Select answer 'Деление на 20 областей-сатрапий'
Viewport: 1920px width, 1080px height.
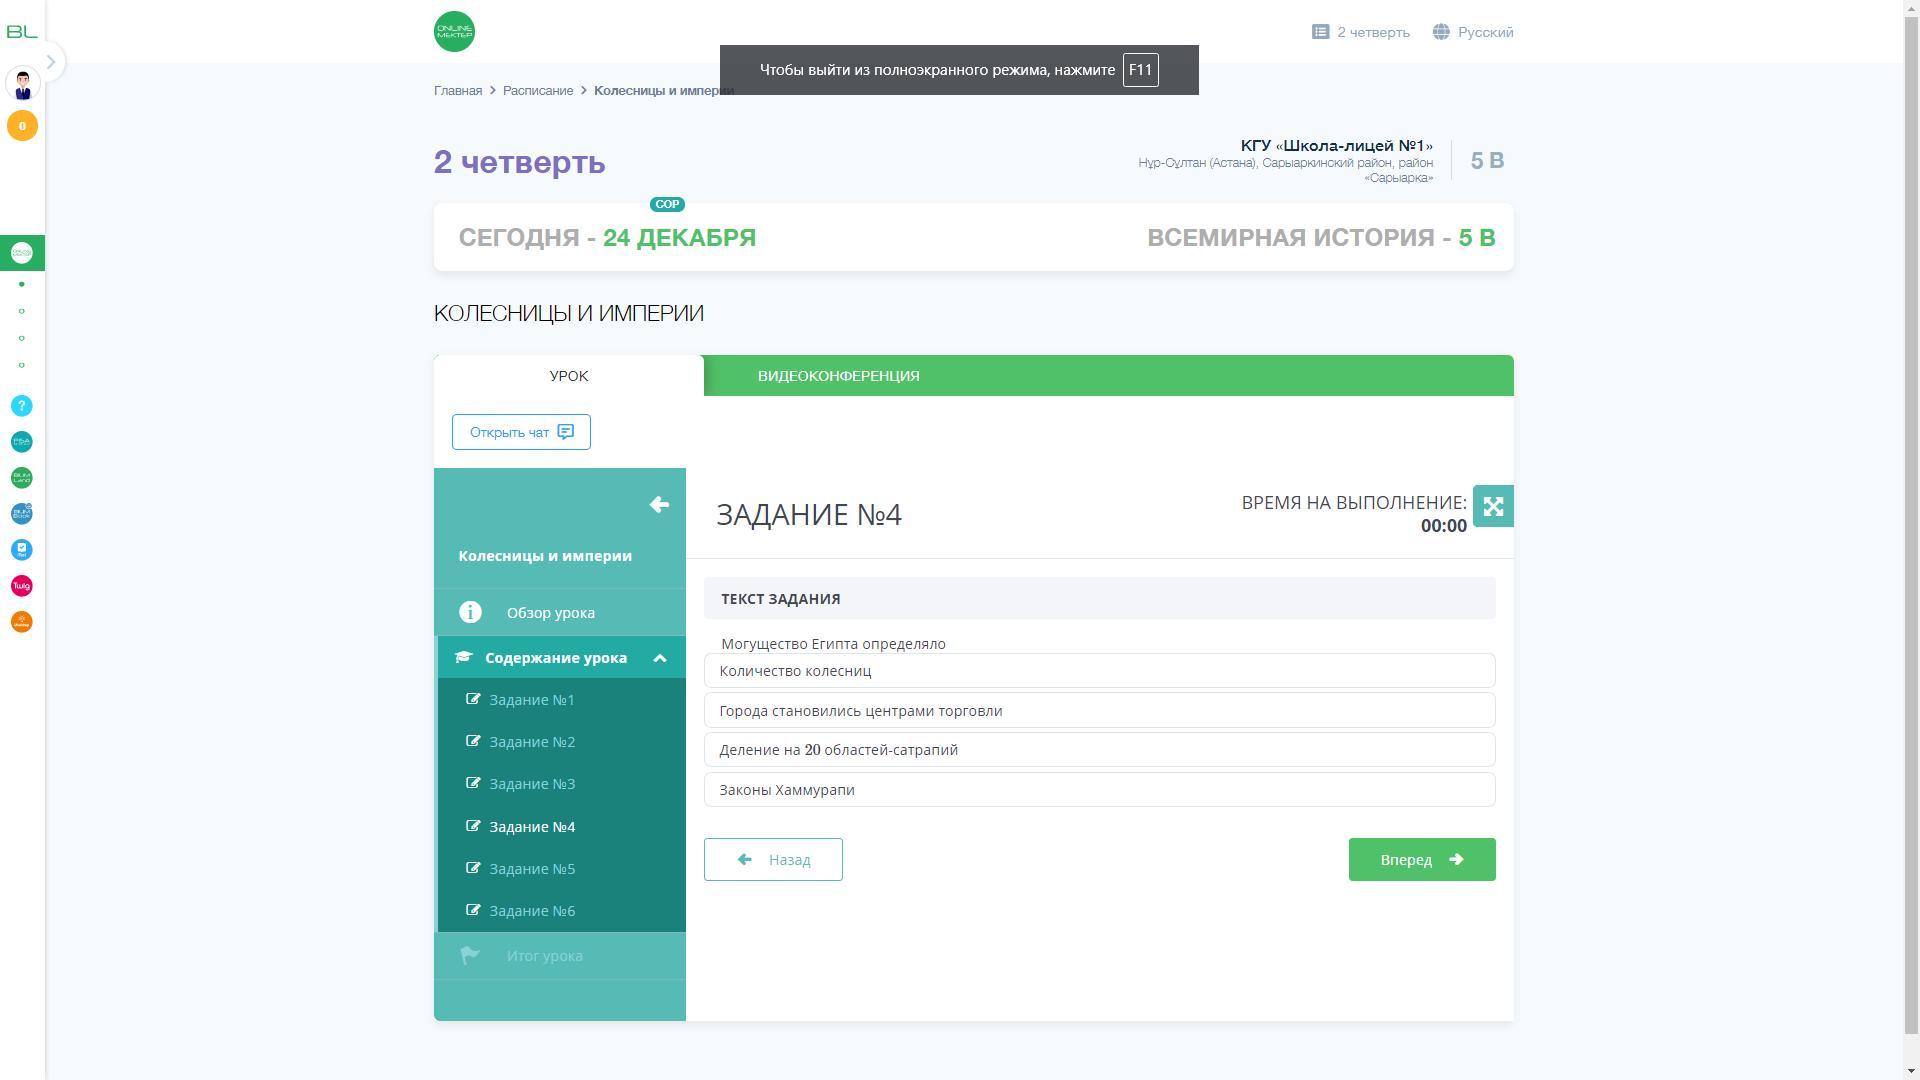point(1098,750)
